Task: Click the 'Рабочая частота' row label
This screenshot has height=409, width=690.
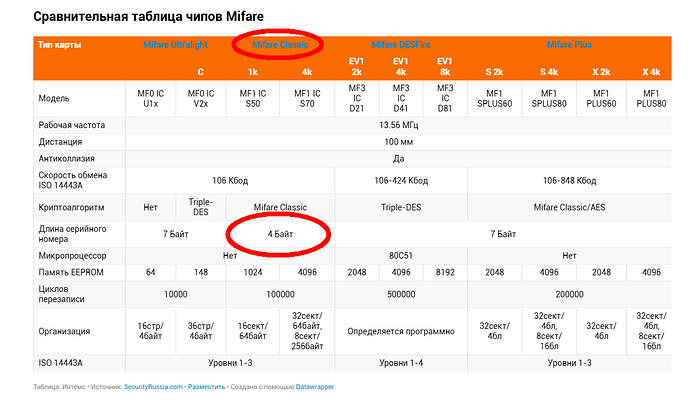Action: click(x=72, y=125)
